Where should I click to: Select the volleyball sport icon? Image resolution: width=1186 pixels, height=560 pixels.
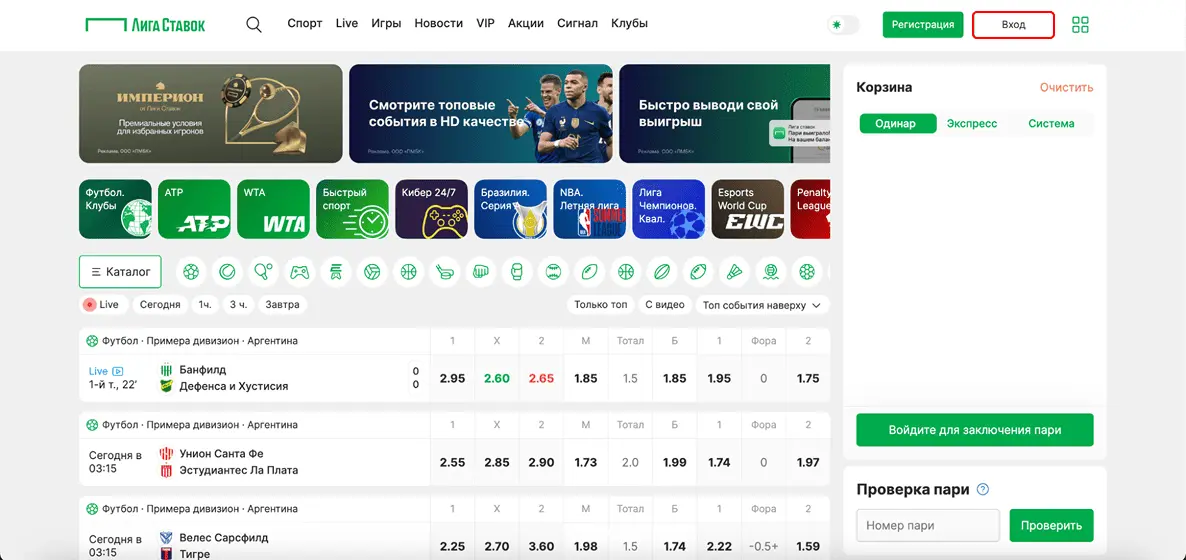pyautogui.click(x=372, y=271)
